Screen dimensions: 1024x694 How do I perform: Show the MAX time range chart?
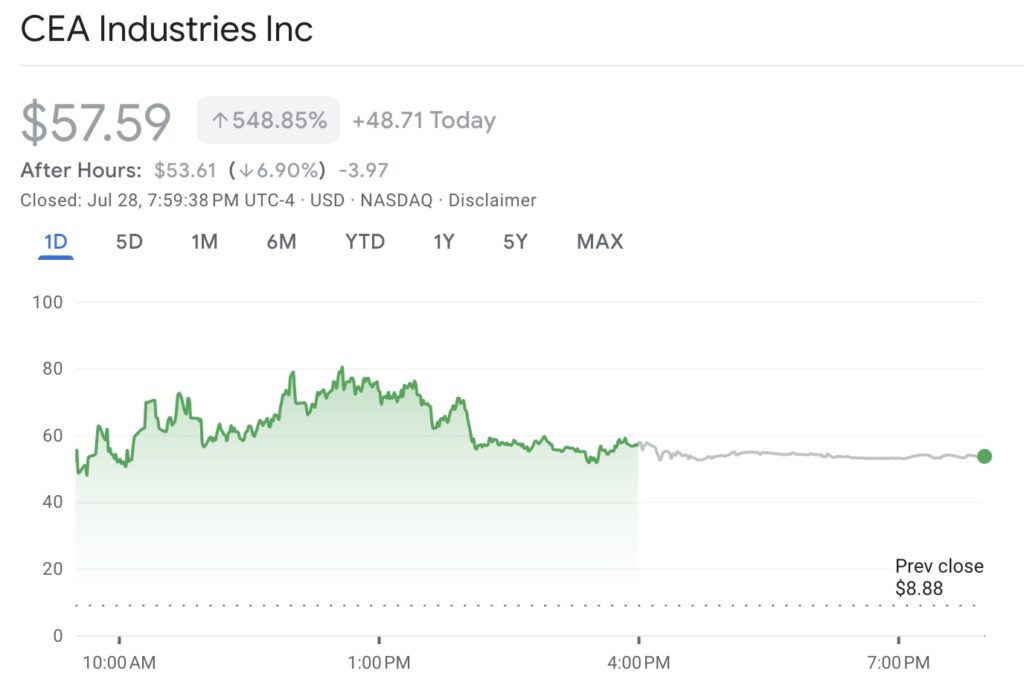pos(599,241)
